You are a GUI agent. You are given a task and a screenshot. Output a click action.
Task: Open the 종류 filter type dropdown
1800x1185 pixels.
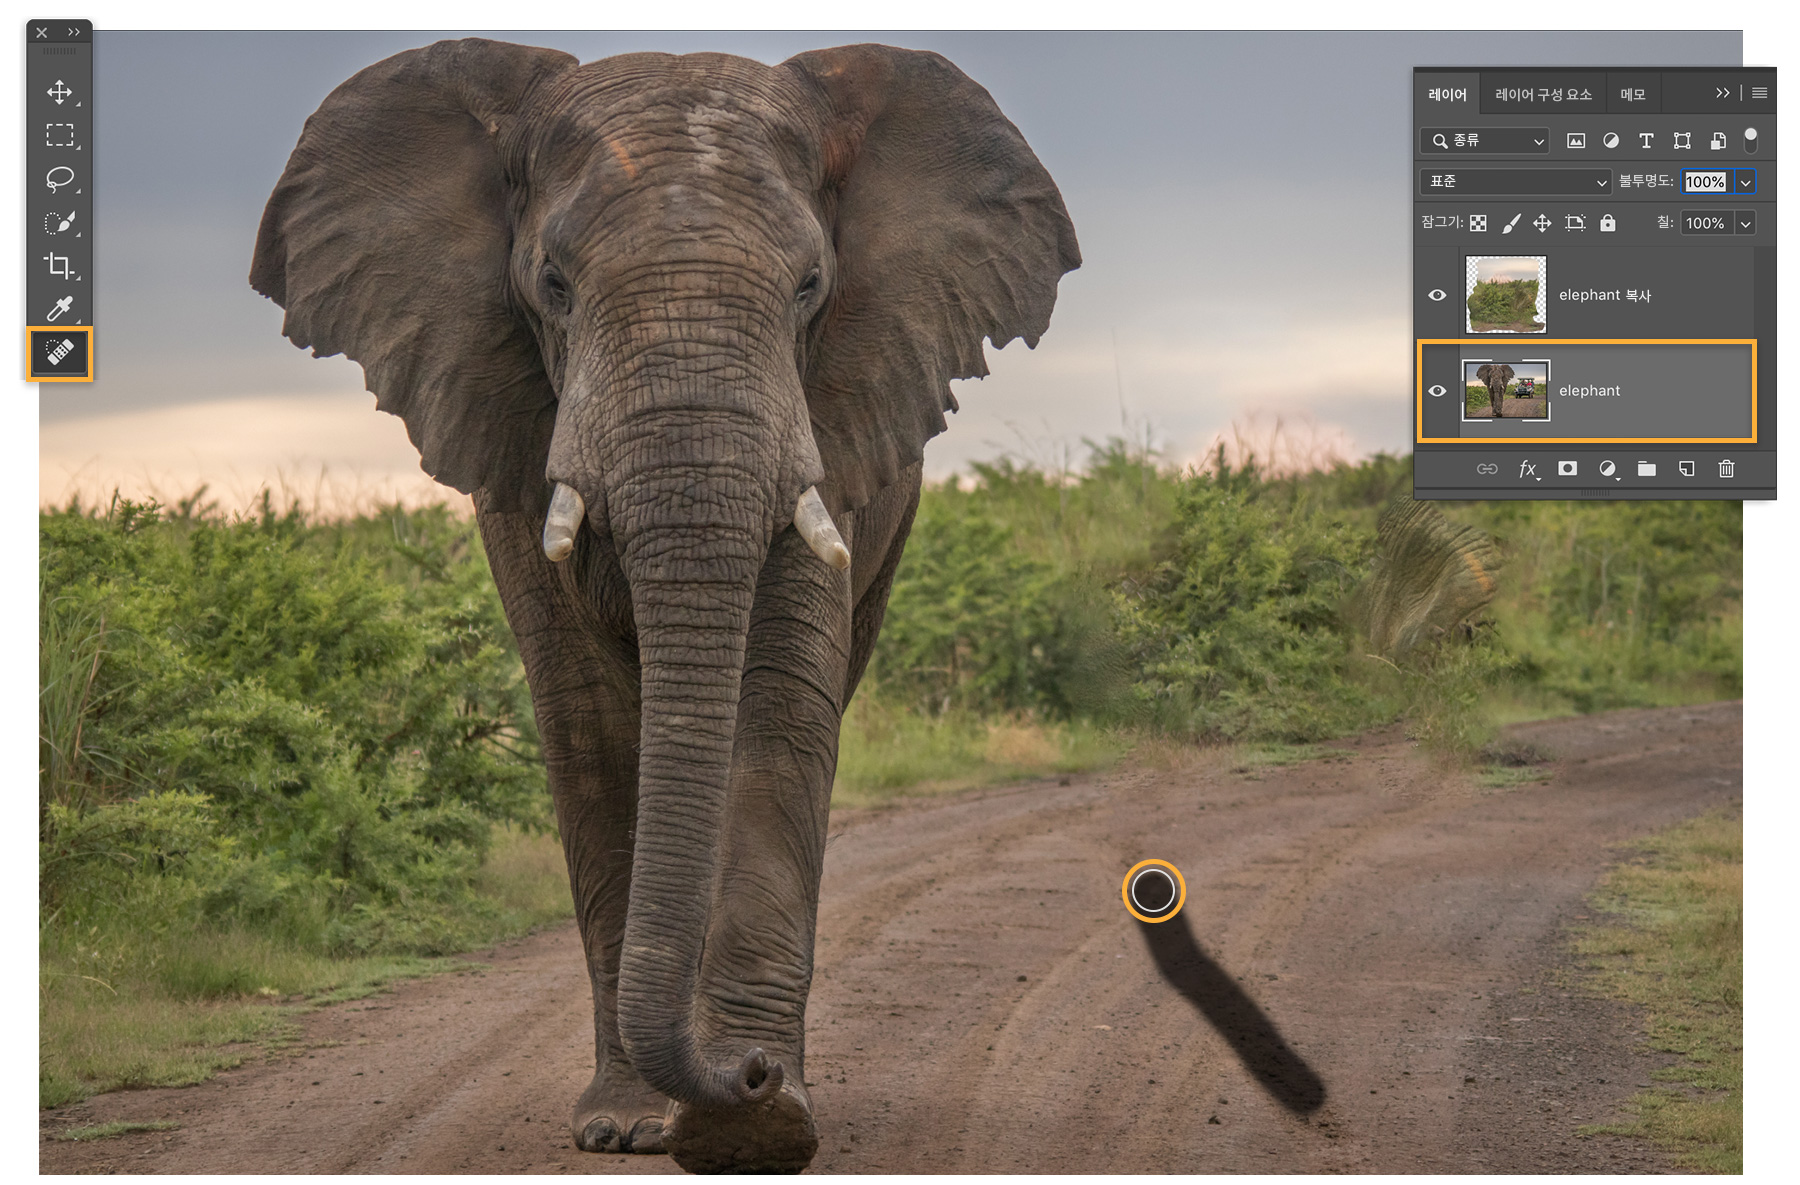1484,141
